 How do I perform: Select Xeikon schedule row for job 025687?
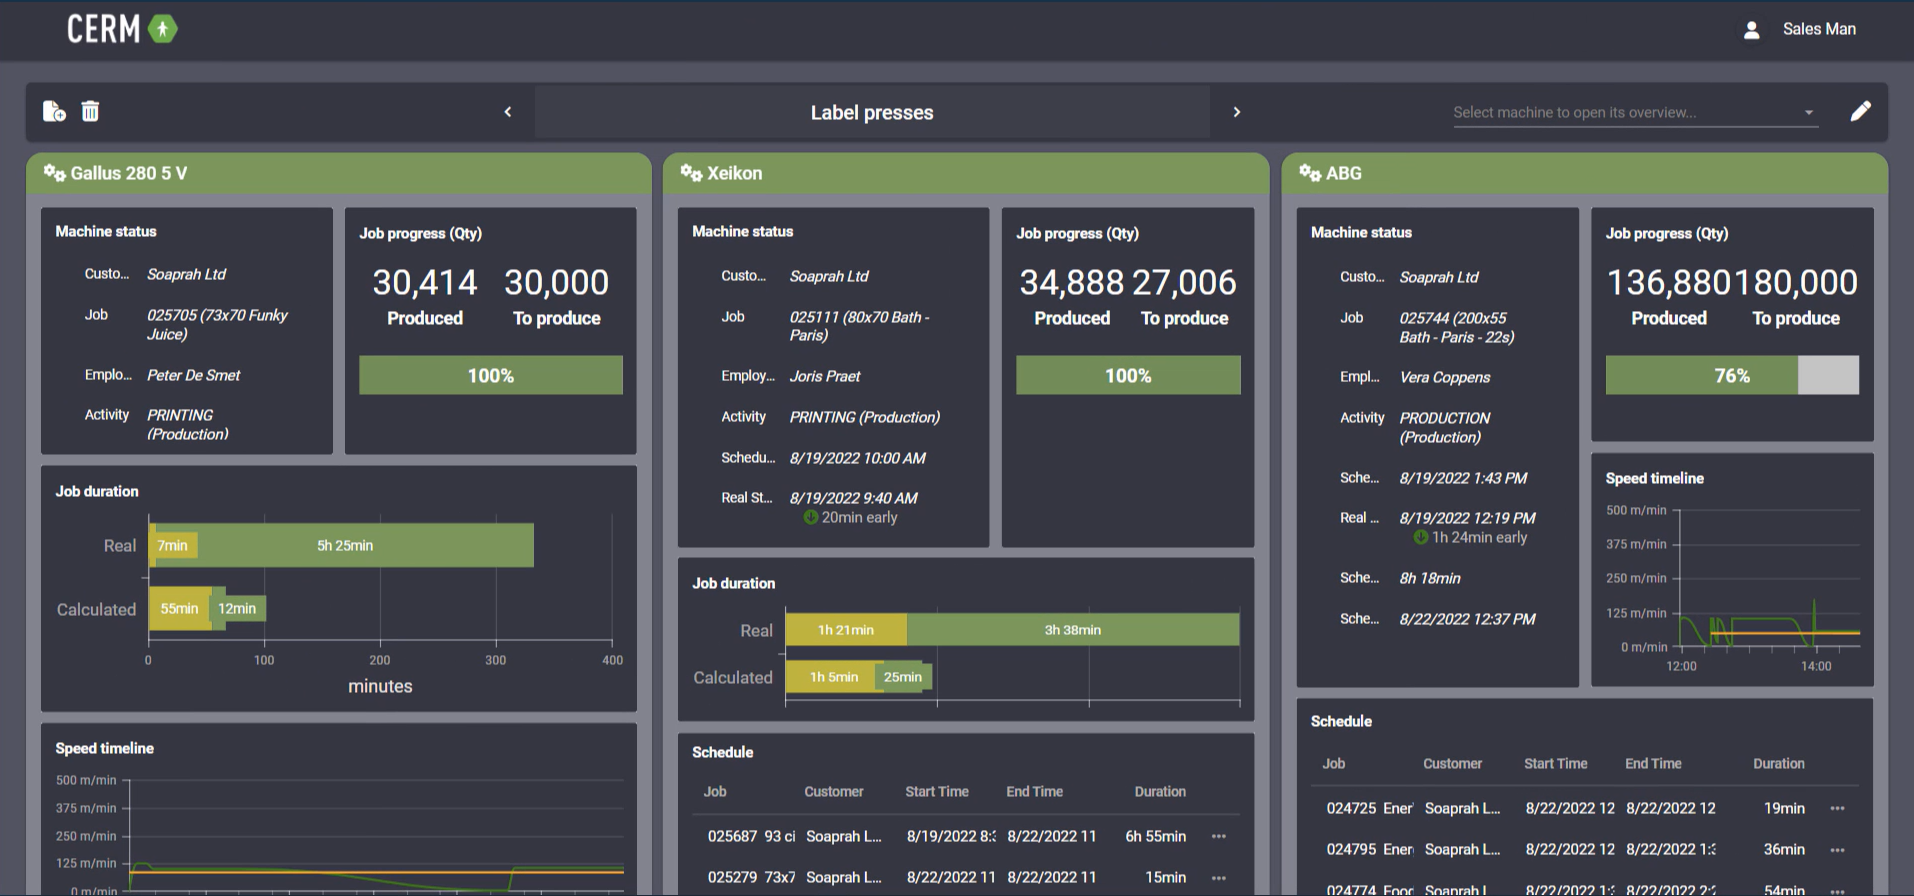[966, 836]
